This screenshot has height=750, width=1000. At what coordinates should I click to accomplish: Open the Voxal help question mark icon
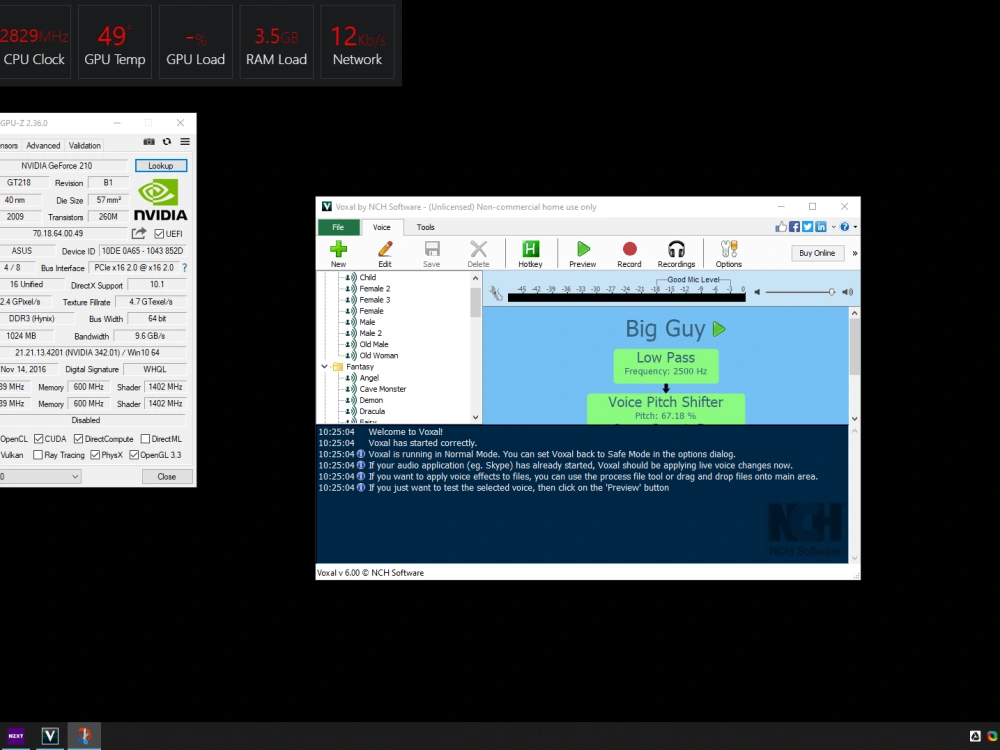pos(844,226)
